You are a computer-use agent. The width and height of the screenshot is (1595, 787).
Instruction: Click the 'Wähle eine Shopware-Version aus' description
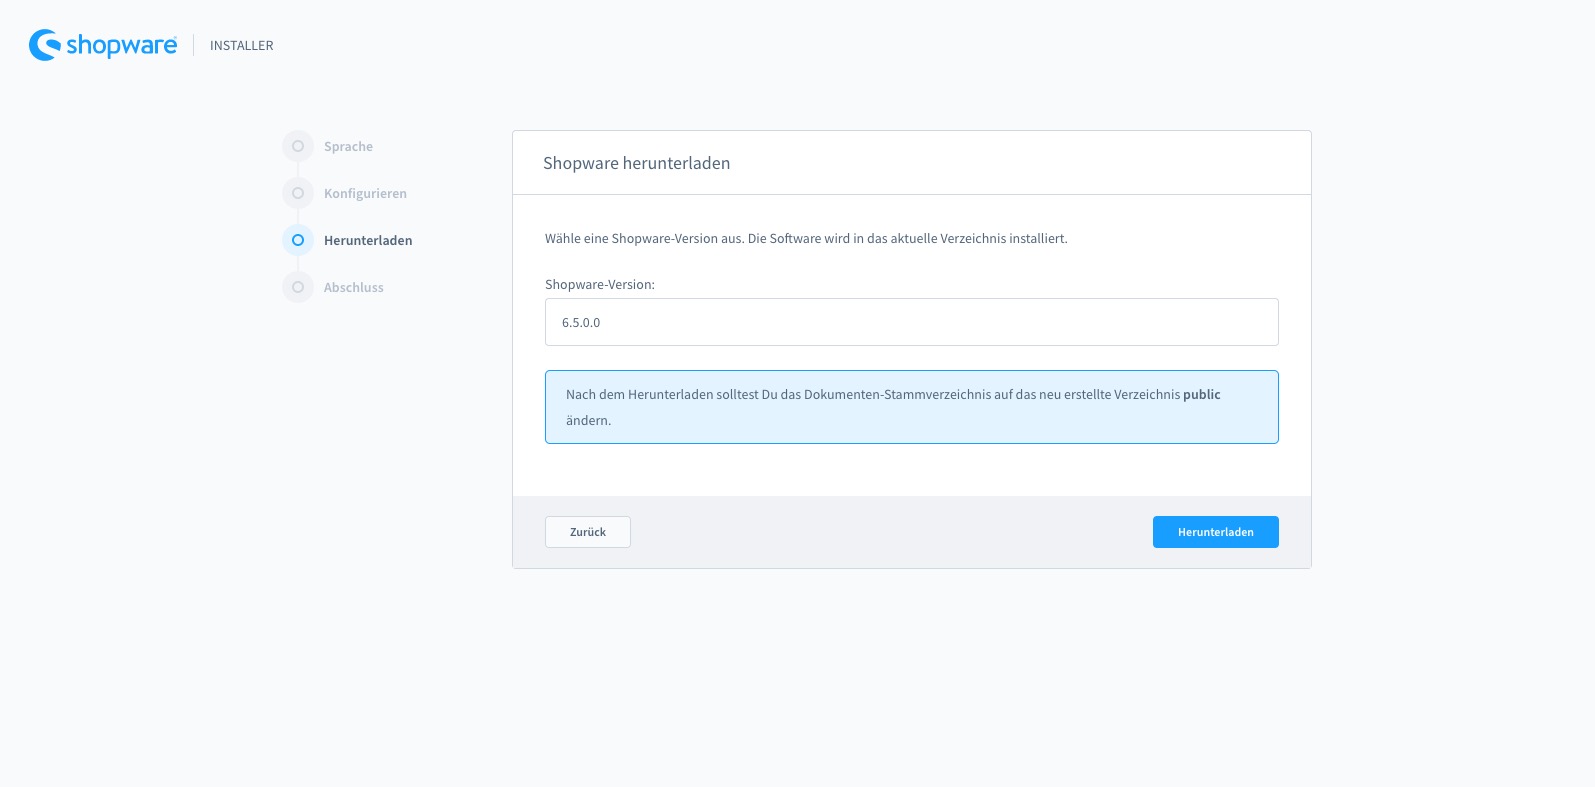click(806, 238)
